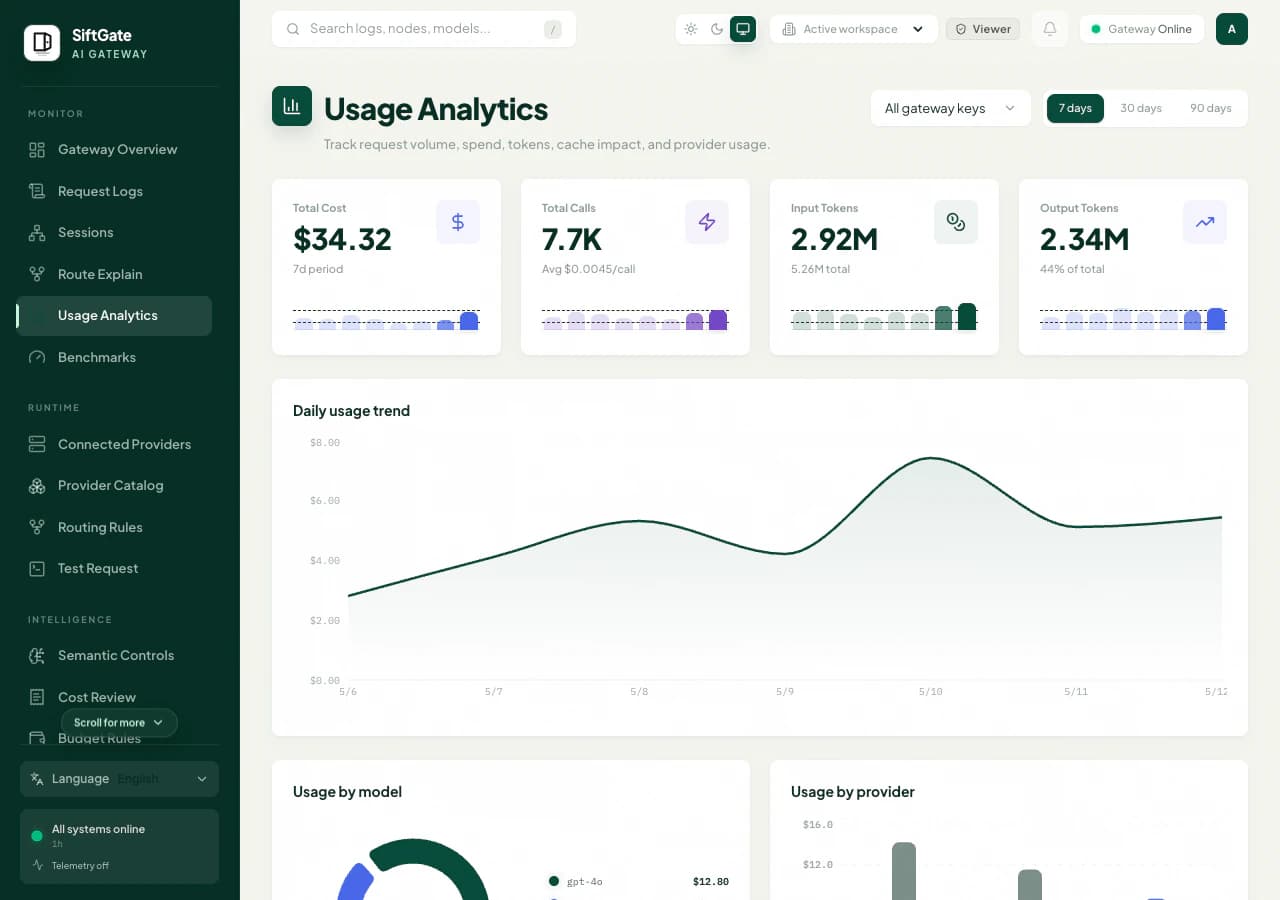The height and width of the screenshot is (900, 1280).
Task: Switch to light theme sun toggle
Action: 691,29
